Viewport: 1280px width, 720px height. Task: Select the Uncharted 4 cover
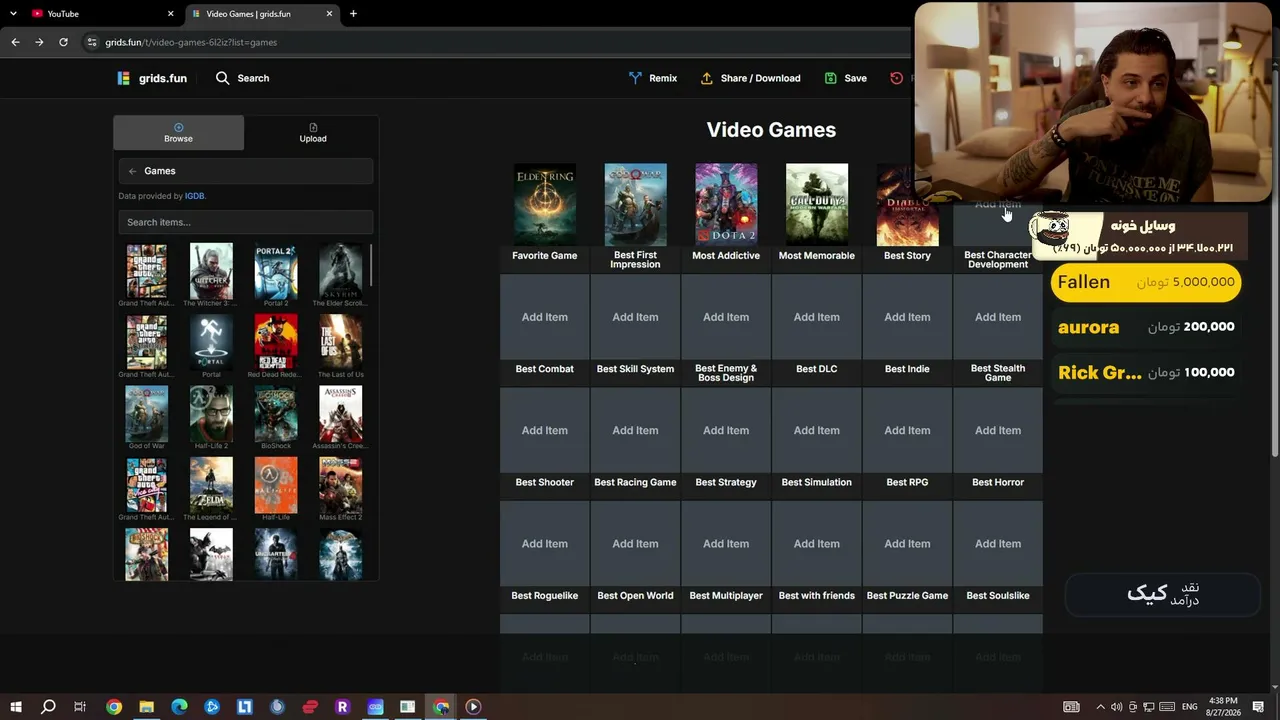pos(276,554)
